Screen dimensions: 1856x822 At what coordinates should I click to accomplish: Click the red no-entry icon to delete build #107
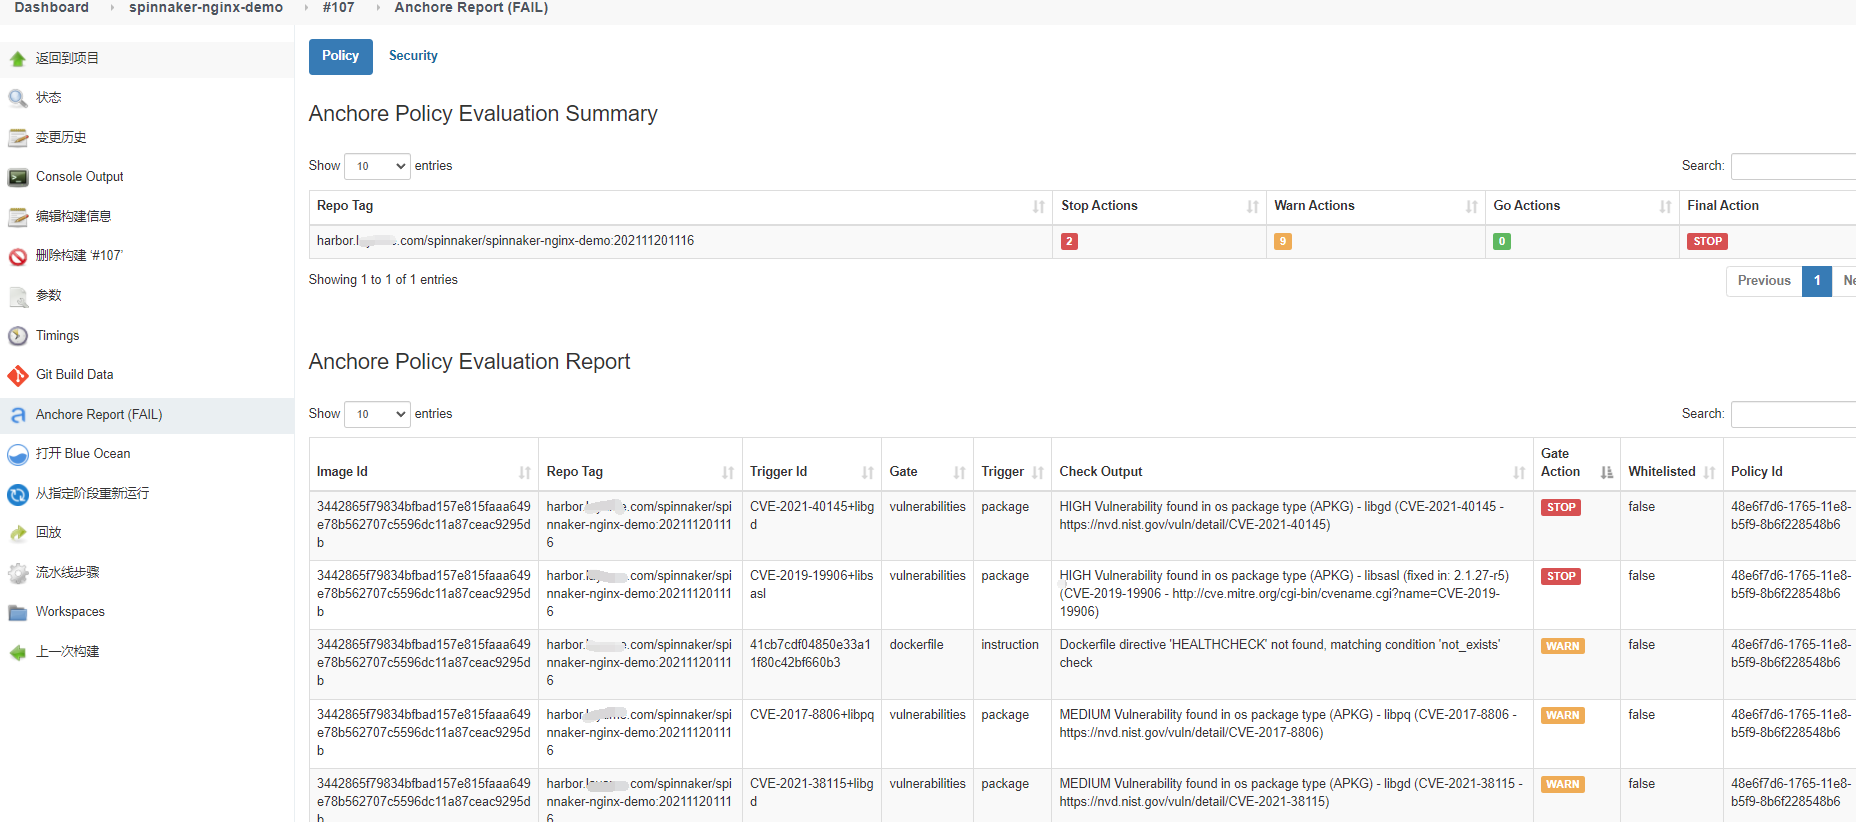point(18,256)
